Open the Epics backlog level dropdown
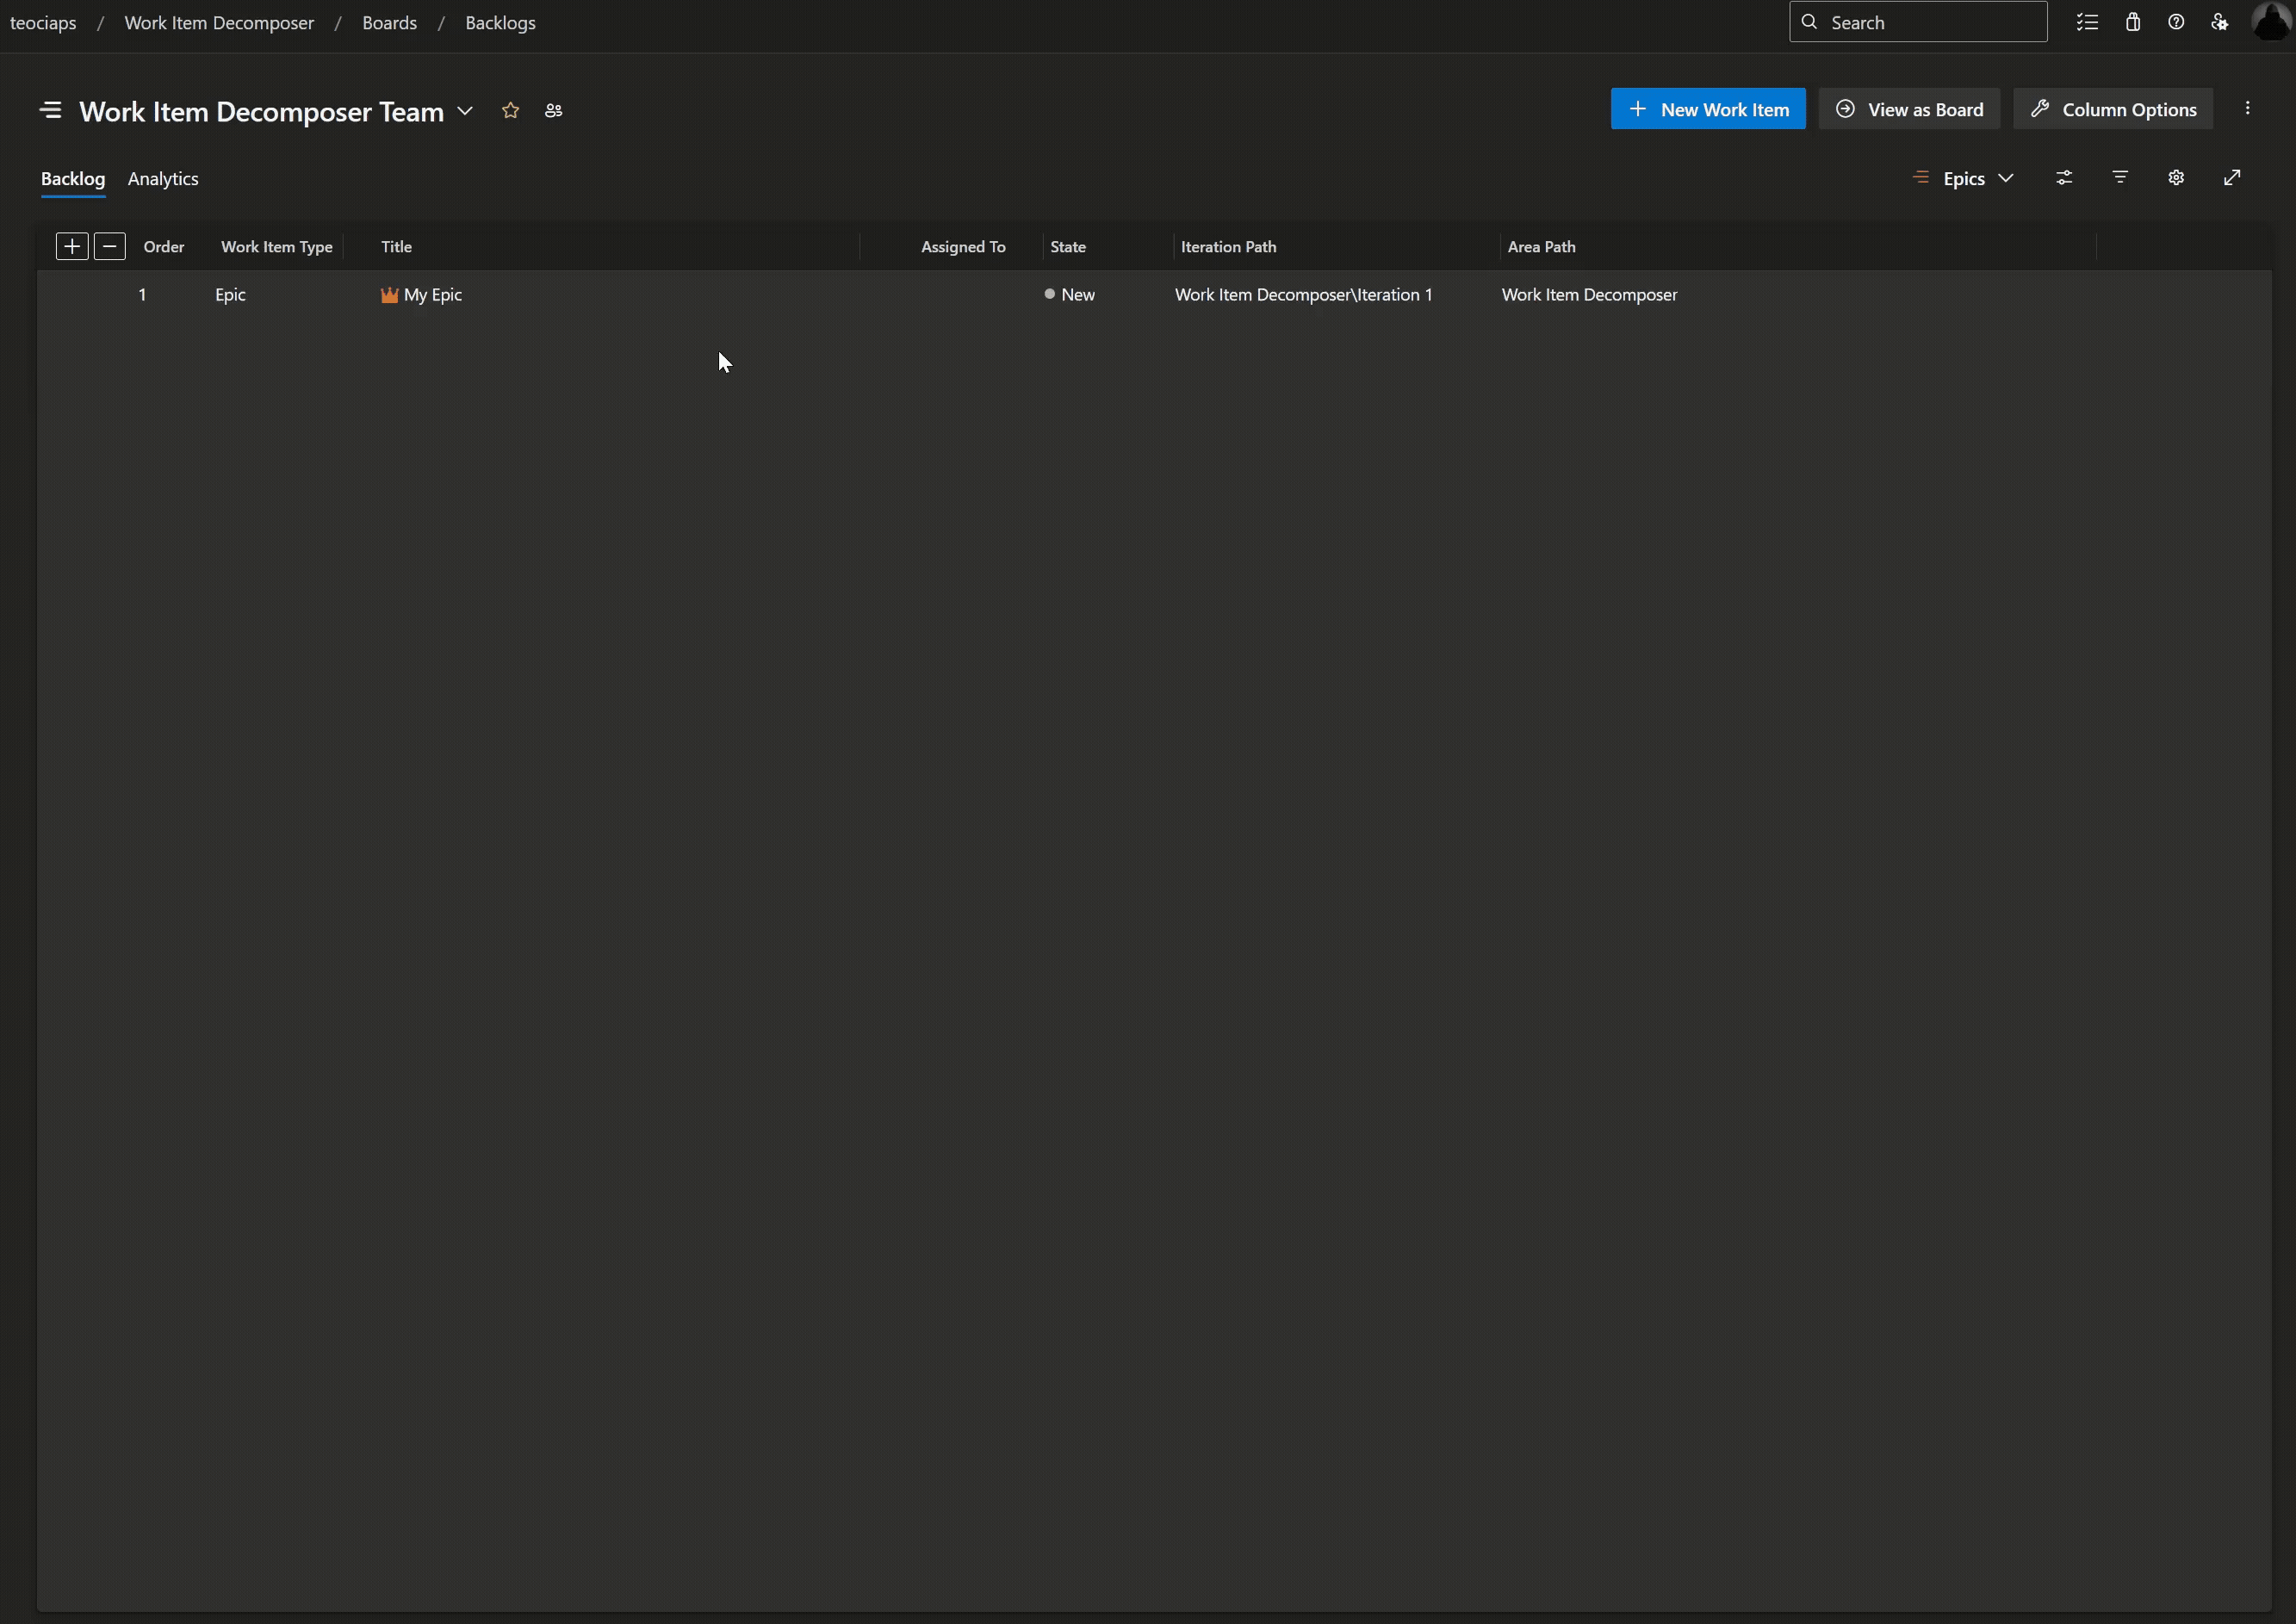The height and width of the screenshot is (1624, 2296). [x=1963, y=179]
